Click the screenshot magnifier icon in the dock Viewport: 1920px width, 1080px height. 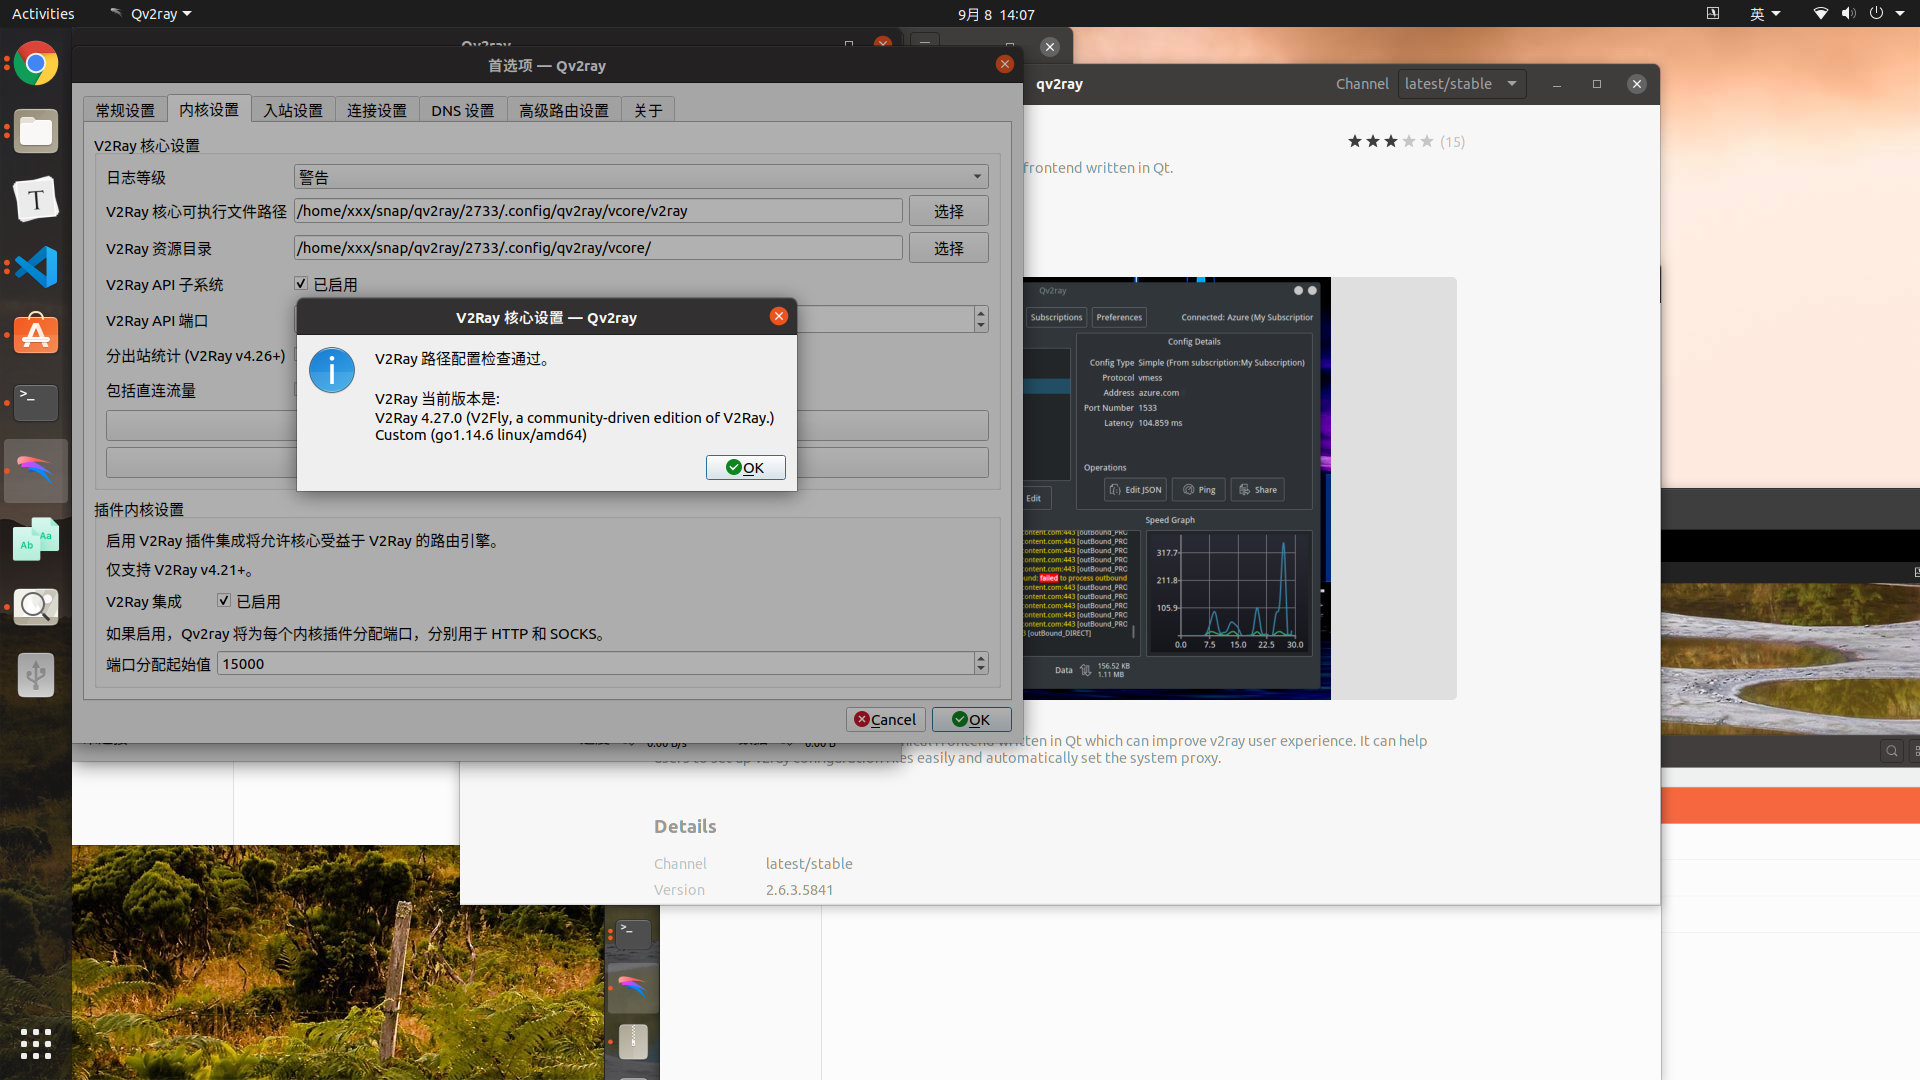click(35, 607)
